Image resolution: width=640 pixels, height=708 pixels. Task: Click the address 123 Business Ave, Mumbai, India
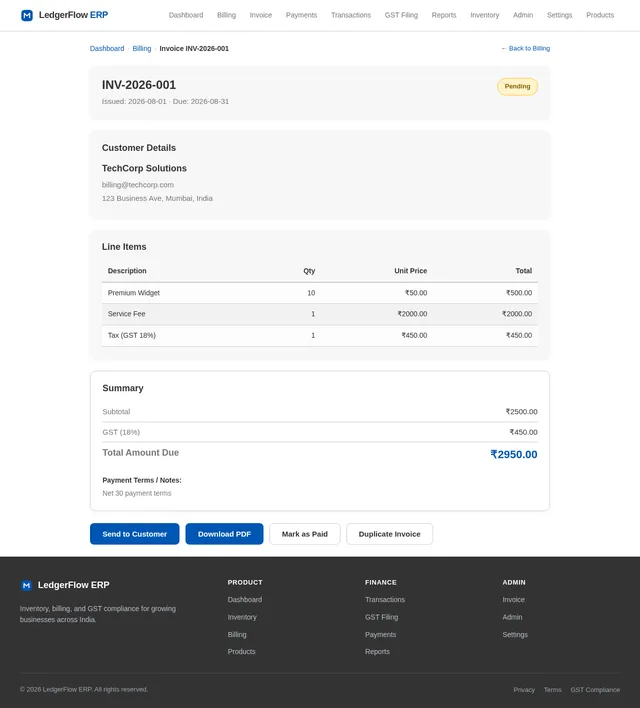click(157, 199)
